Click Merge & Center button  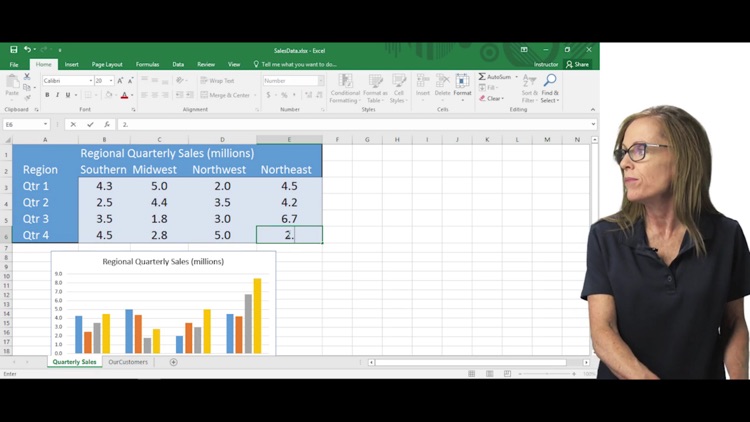[225, 95]
